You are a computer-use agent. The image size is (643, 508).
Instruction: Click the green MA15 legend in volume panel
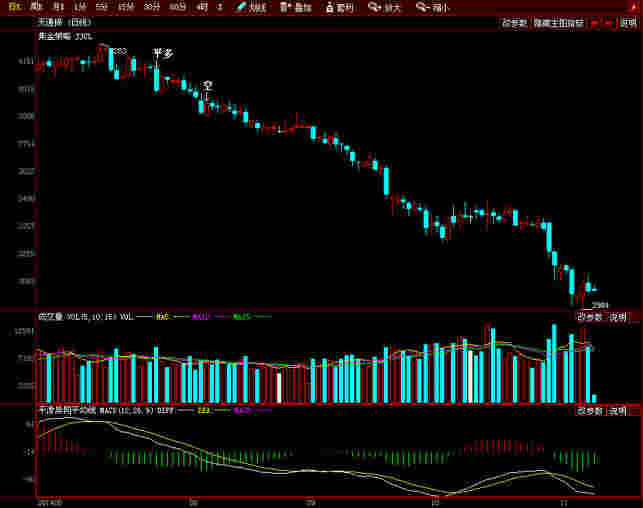point(242,317)
